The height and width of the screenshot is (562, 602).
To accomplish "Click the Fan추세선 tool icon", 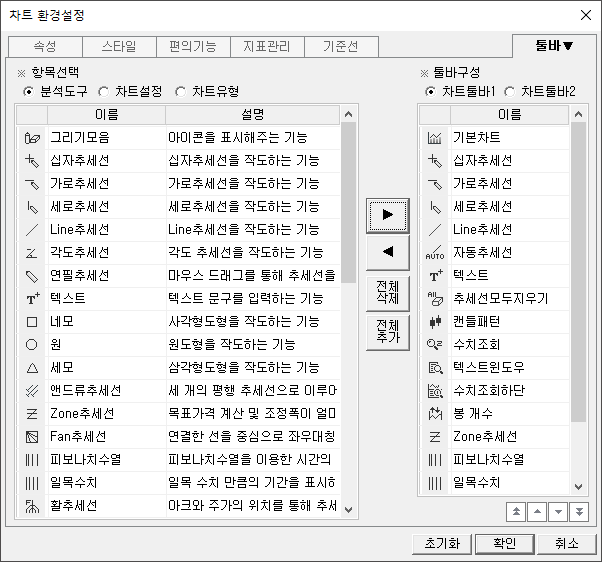I will [x=32, y=436].
